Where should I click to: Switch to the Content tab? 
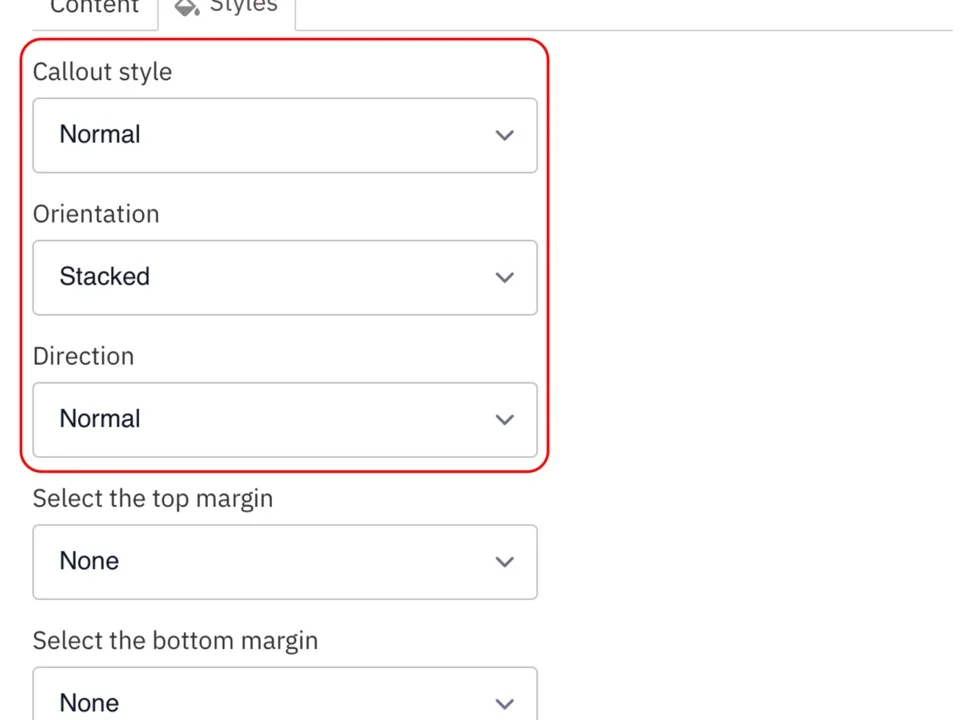click(94, 8)
